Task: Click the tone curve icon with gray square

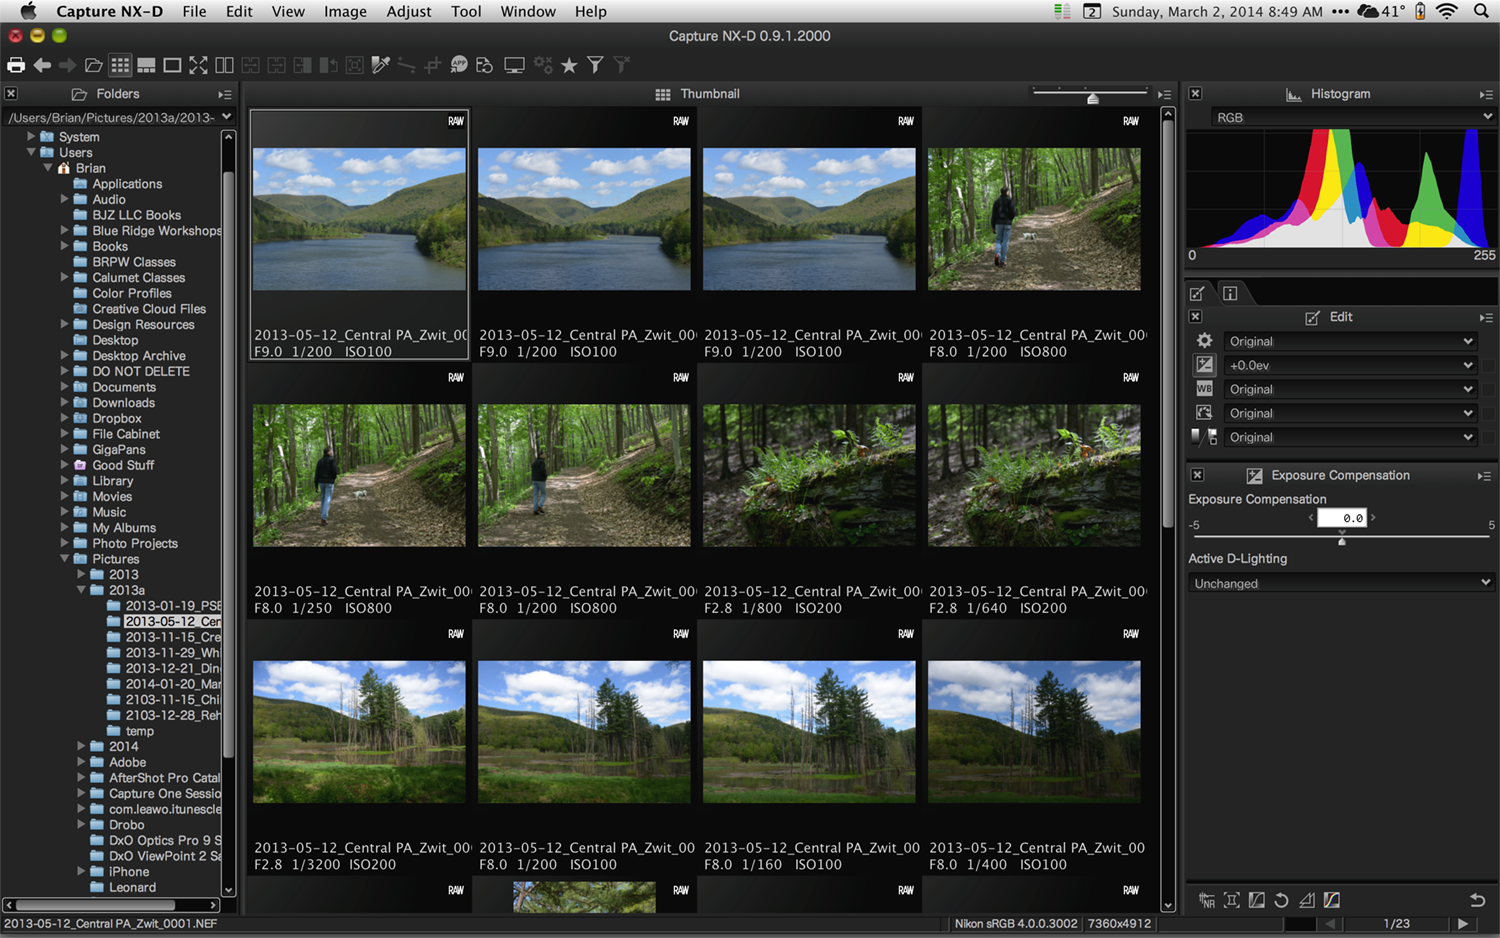Action: (x=1257, y=900)
